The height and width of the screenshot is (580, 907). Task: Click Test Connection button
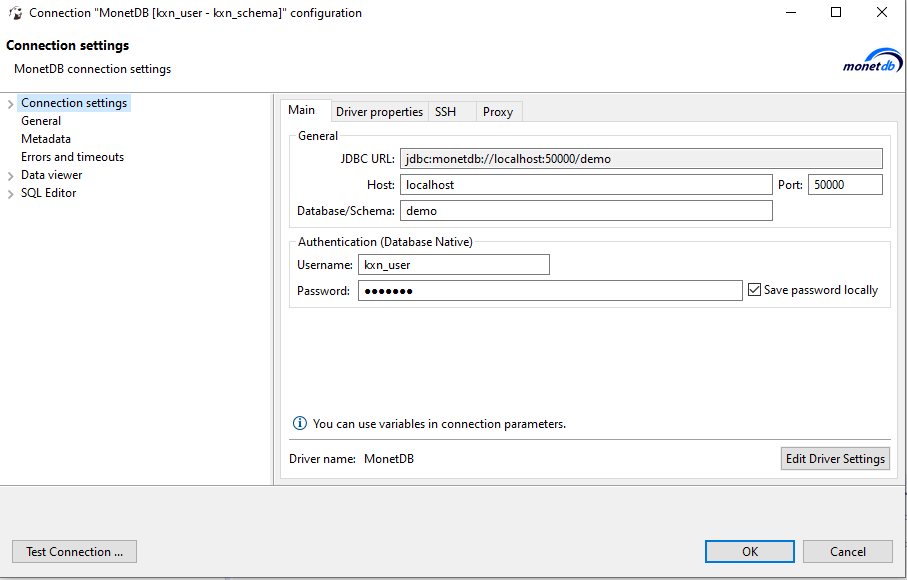75,552
